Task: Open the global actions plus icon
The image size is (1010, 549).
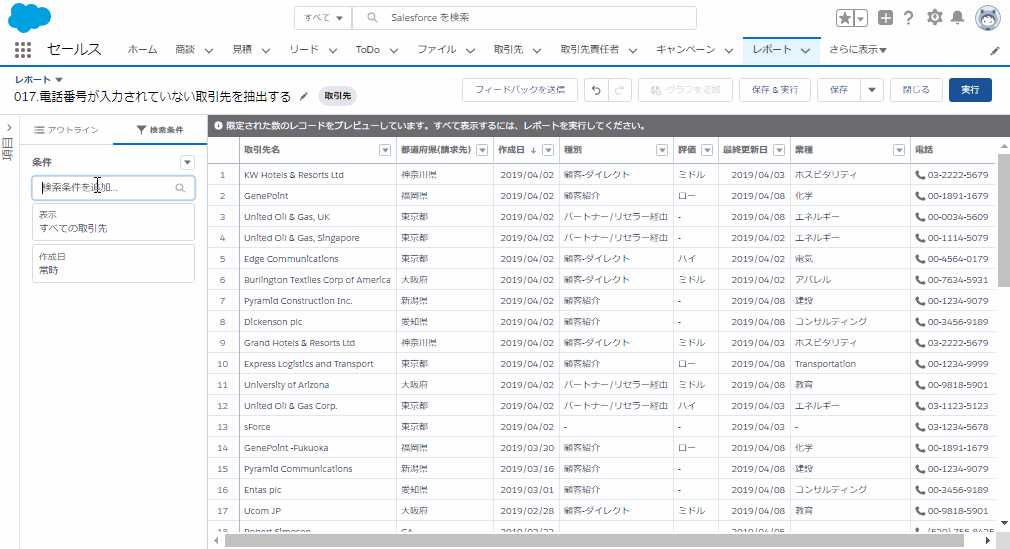Action: (885, 18)
